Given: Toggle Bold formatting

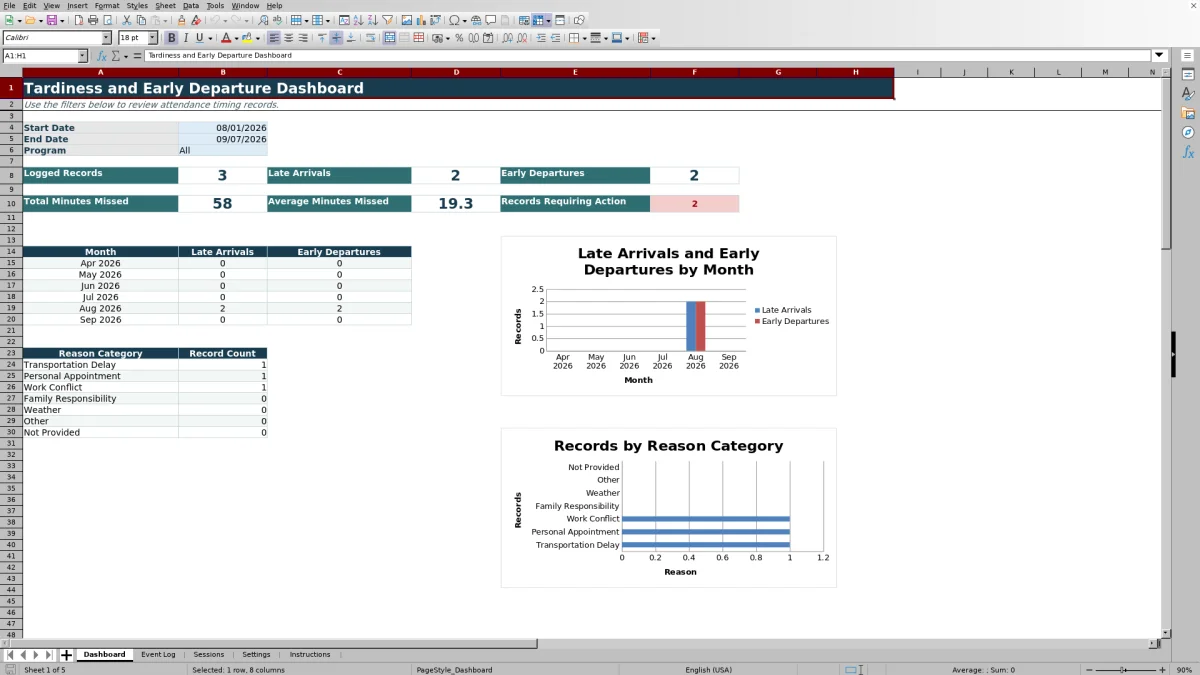Looking at the screenshot, I should pos(172,38).
